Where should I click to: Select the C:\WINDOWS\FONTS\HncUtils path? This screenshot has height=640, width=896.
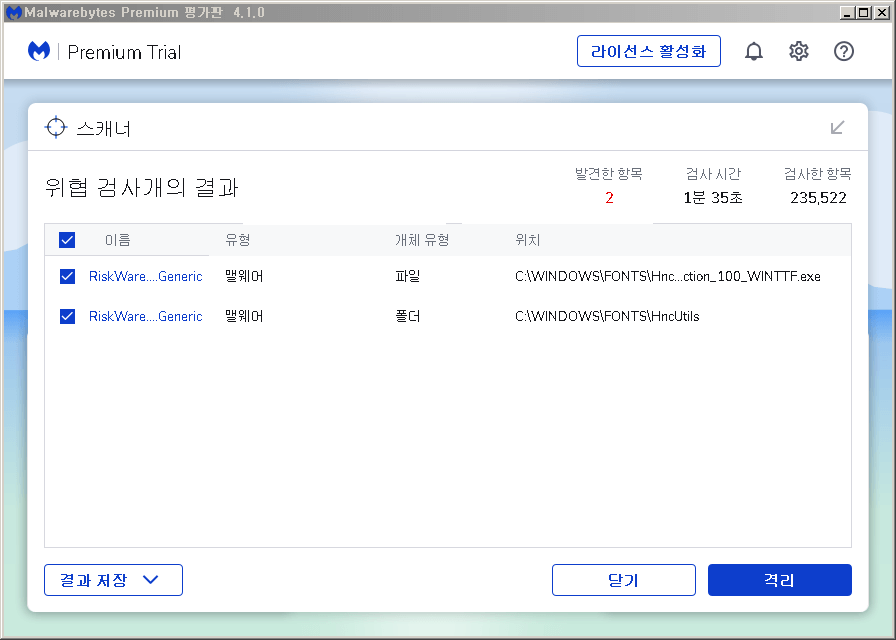coord(607,316)
